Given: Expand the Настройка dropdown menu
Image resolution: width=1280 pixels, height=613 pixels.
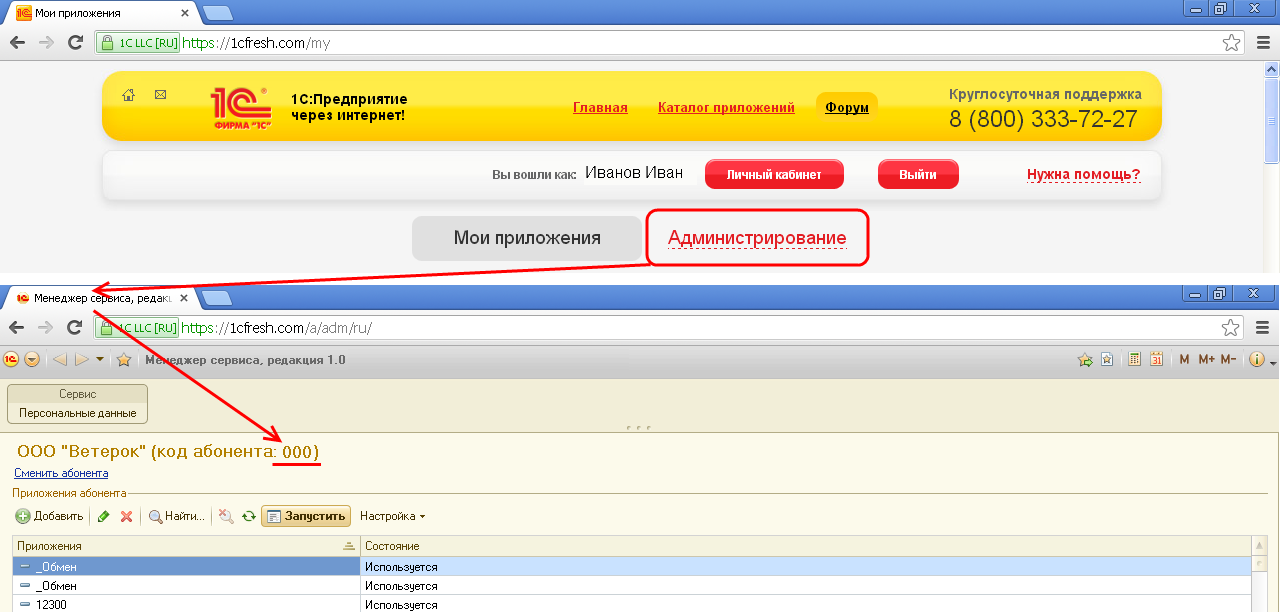Looking at the screenshot, I should (392, 516).
